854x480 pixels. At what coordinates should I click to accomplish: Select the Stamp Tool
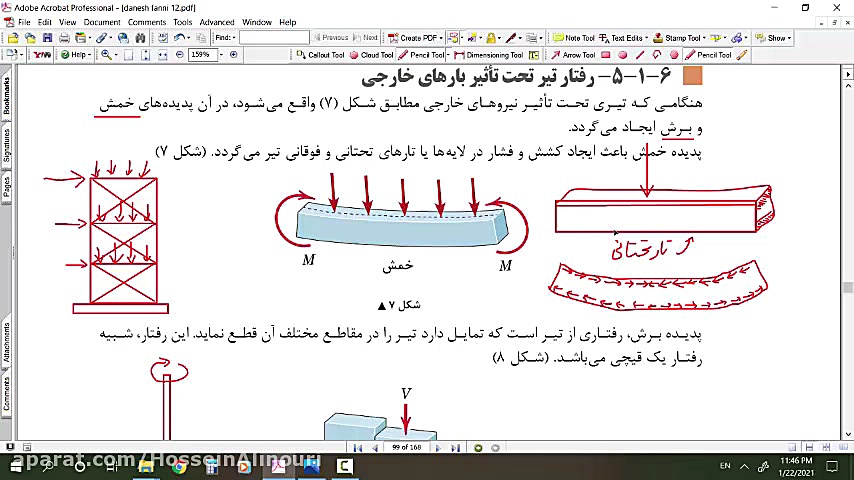(x=676, y=38)
